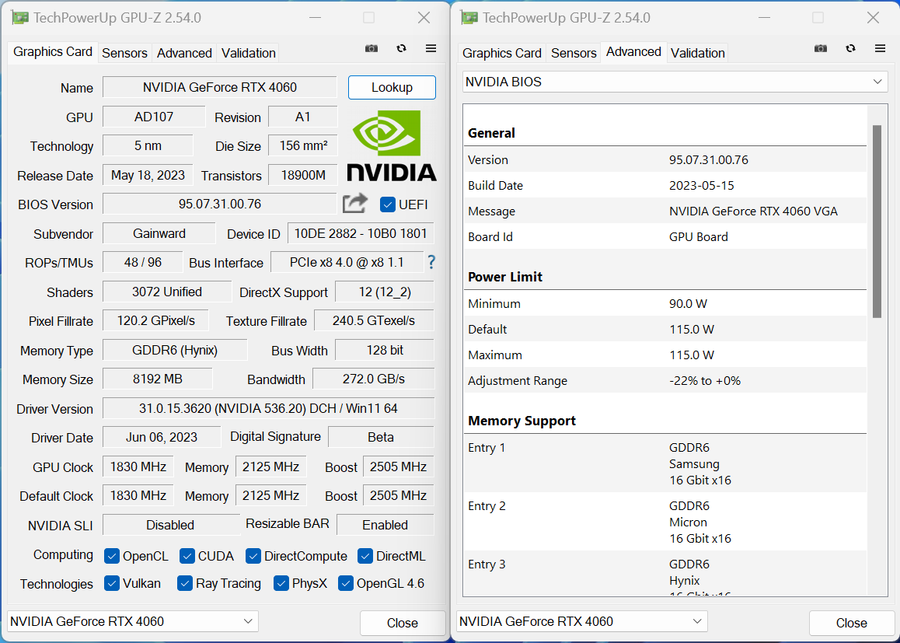
Task: Open the hamburger menu in left window
Action: pyautogui.click(x=431, y=49)
